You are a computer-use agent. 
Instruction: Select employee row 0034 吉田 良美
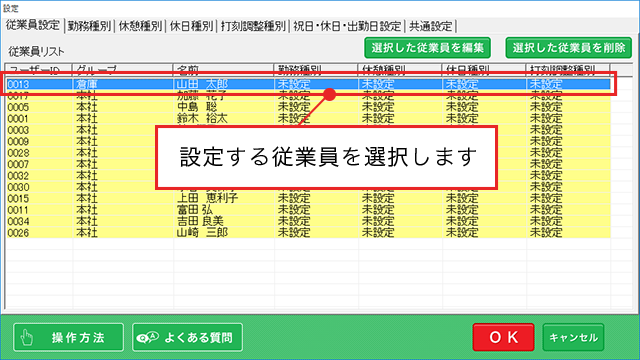[x=309, y=221]
